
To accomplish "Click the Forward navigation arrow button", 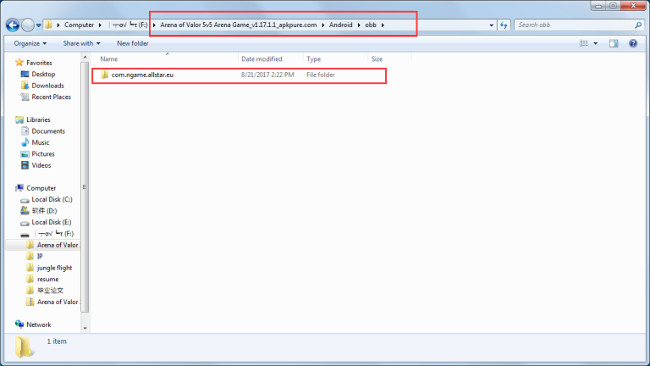I will (28, 25).
